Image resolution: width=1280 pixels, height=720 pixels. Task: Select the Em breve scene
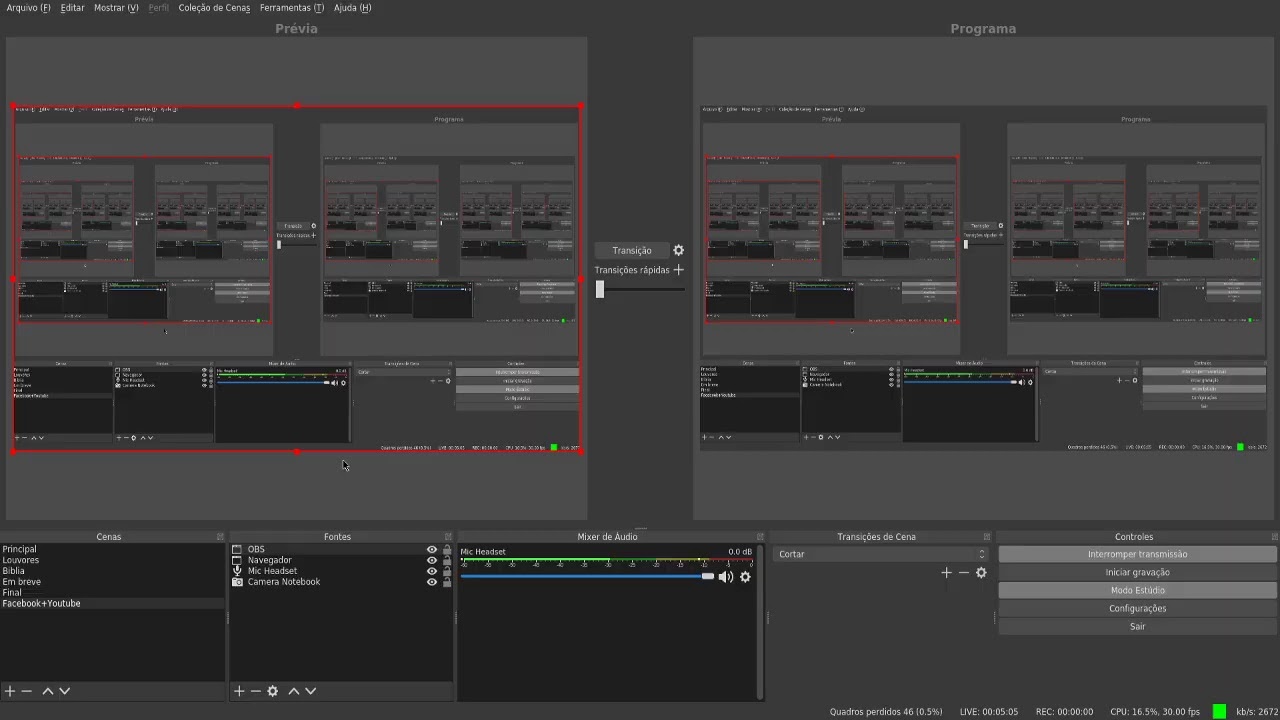click(x=112, y=582)
